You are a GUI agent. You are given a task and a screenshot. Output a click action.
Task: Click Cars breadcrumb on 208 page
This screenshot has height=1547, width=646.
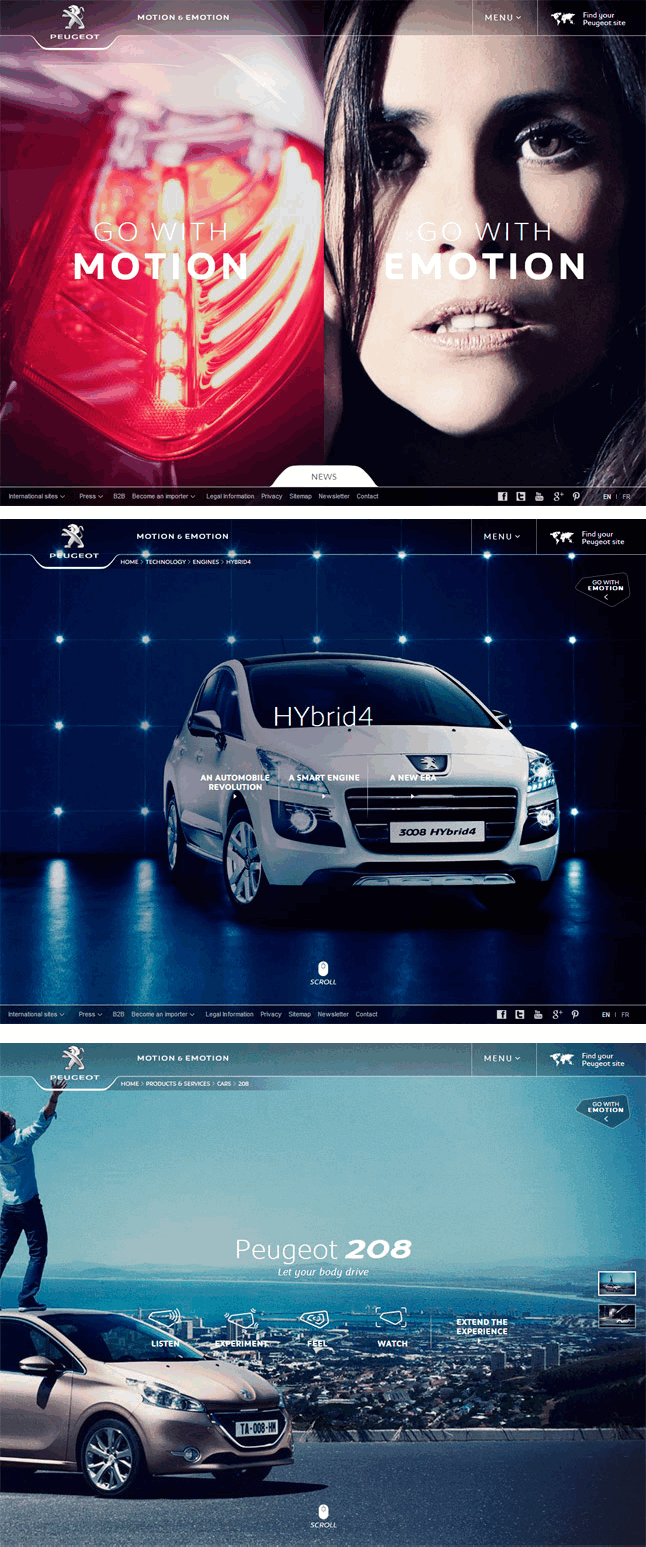pyautogui.click(x=224, y=1084)
